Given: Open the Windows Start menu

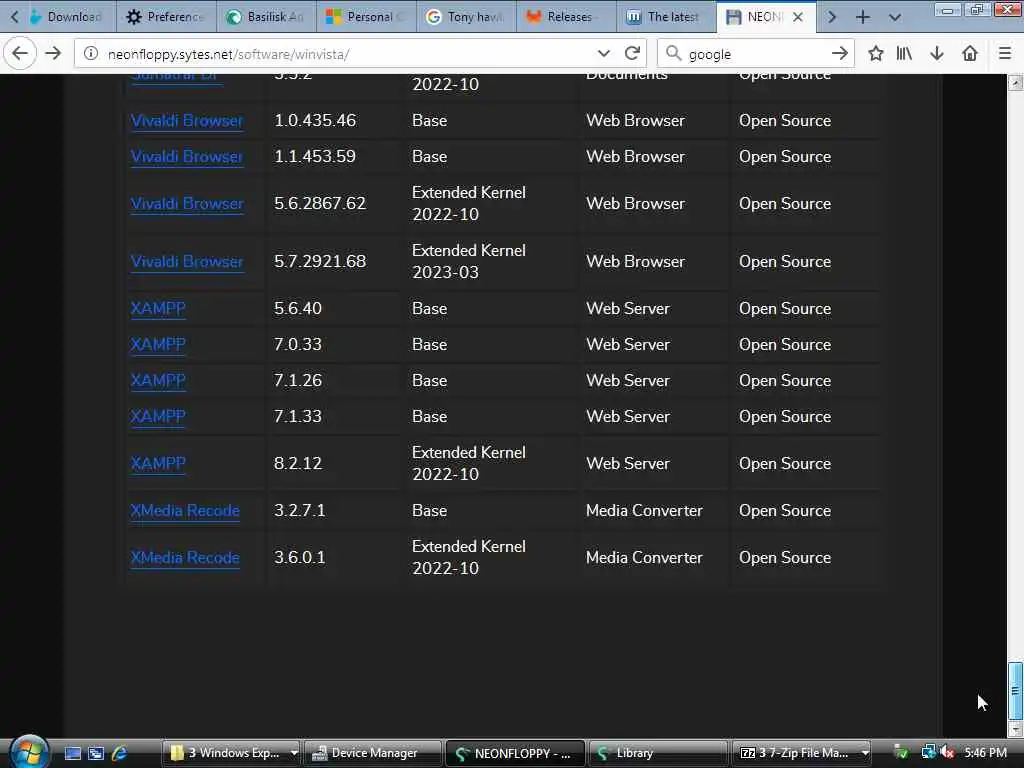Looking at the screenshot, I should coord(29,752).
